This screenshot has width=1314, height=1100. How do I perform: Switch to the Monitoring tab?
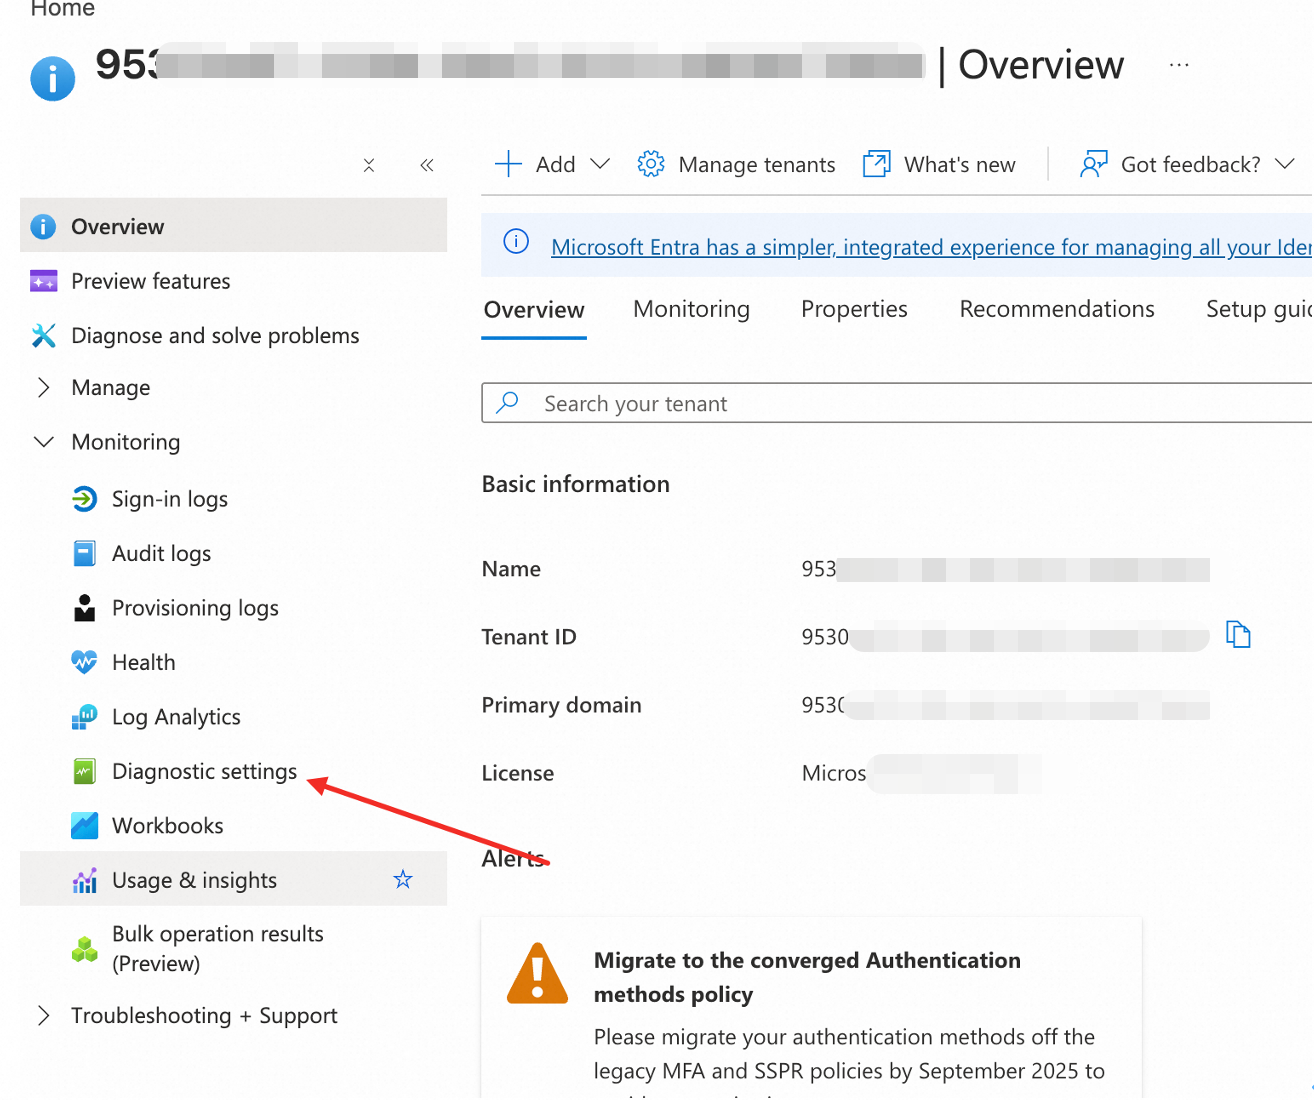691,309
